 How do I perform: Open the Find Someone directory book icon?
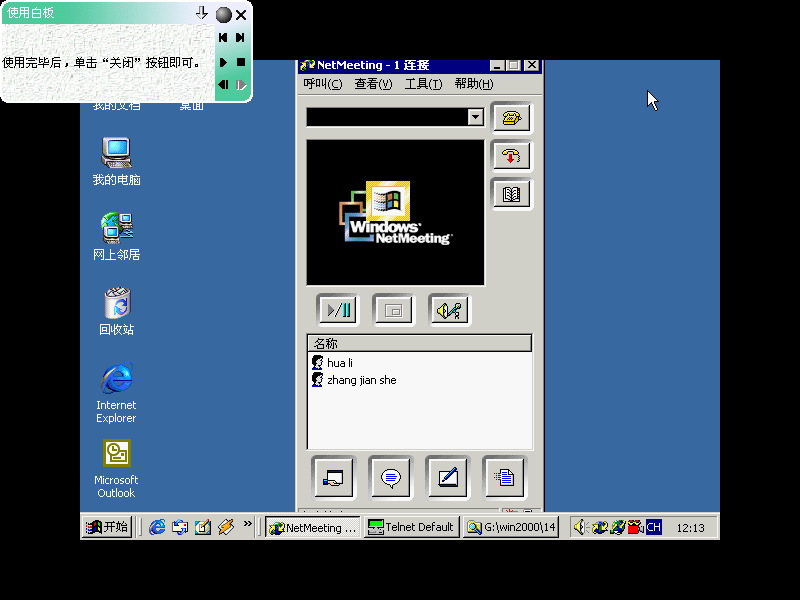click(x=512, y=194)
